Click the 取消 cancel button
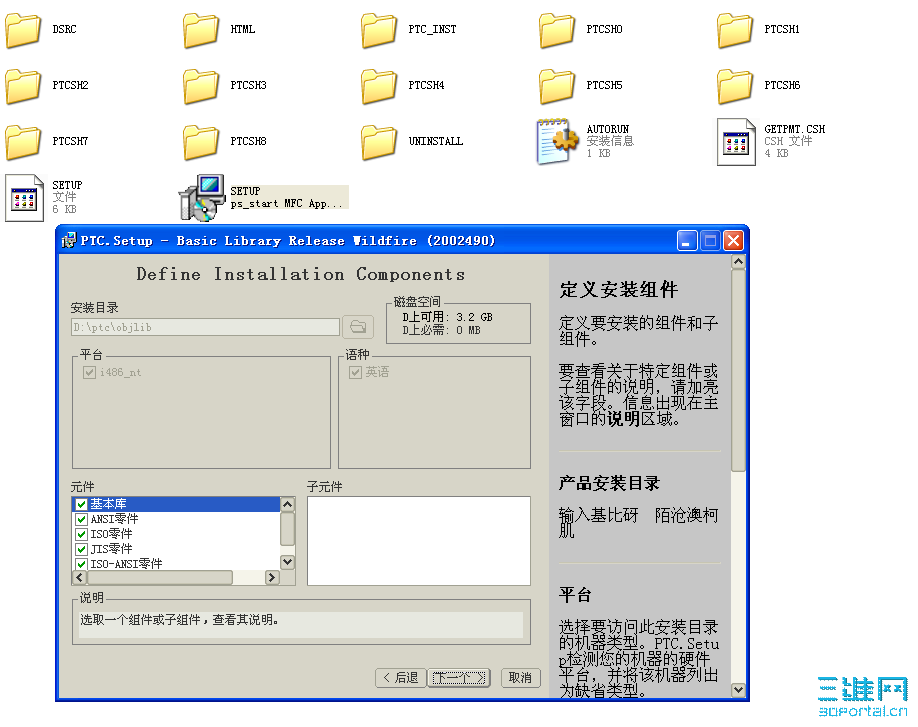Screen dimensions: 918x727 pyautogui.click(x=520, y=678)
